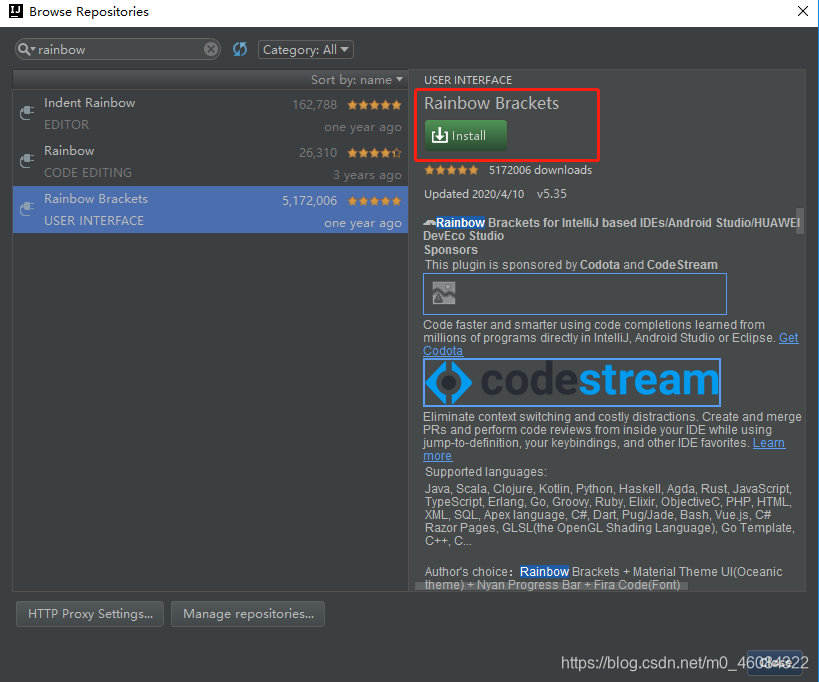Click the plug icon beside Rainbow, CODE EDITING
The image size is (819, 682).
(27, 161)
